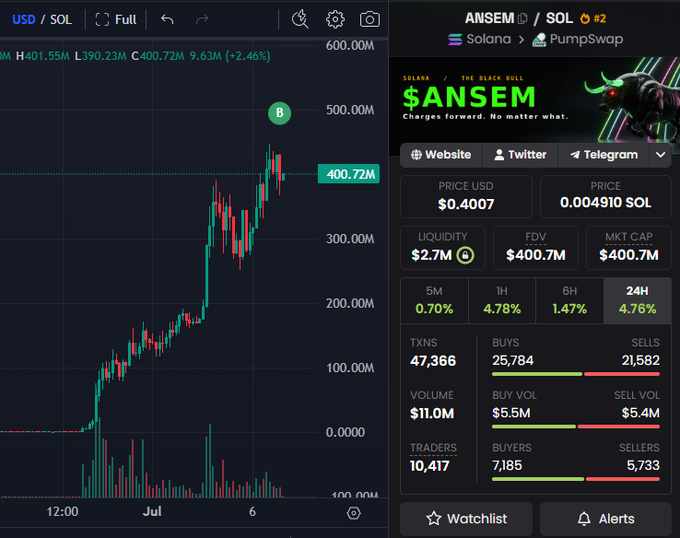The width and height of the screenshot is (680, 538).
Task: Open the chart in Full screen
Action: point(116,20)
